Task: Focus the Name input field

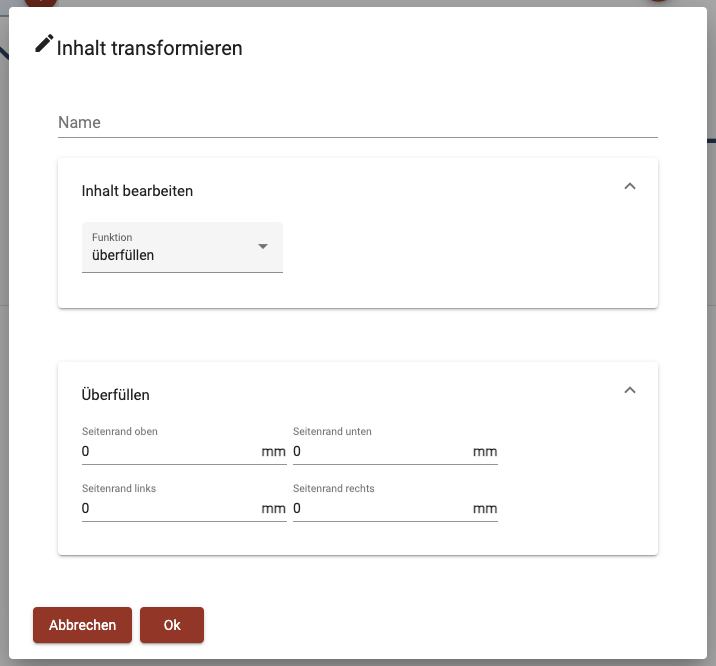Action: 358,122
